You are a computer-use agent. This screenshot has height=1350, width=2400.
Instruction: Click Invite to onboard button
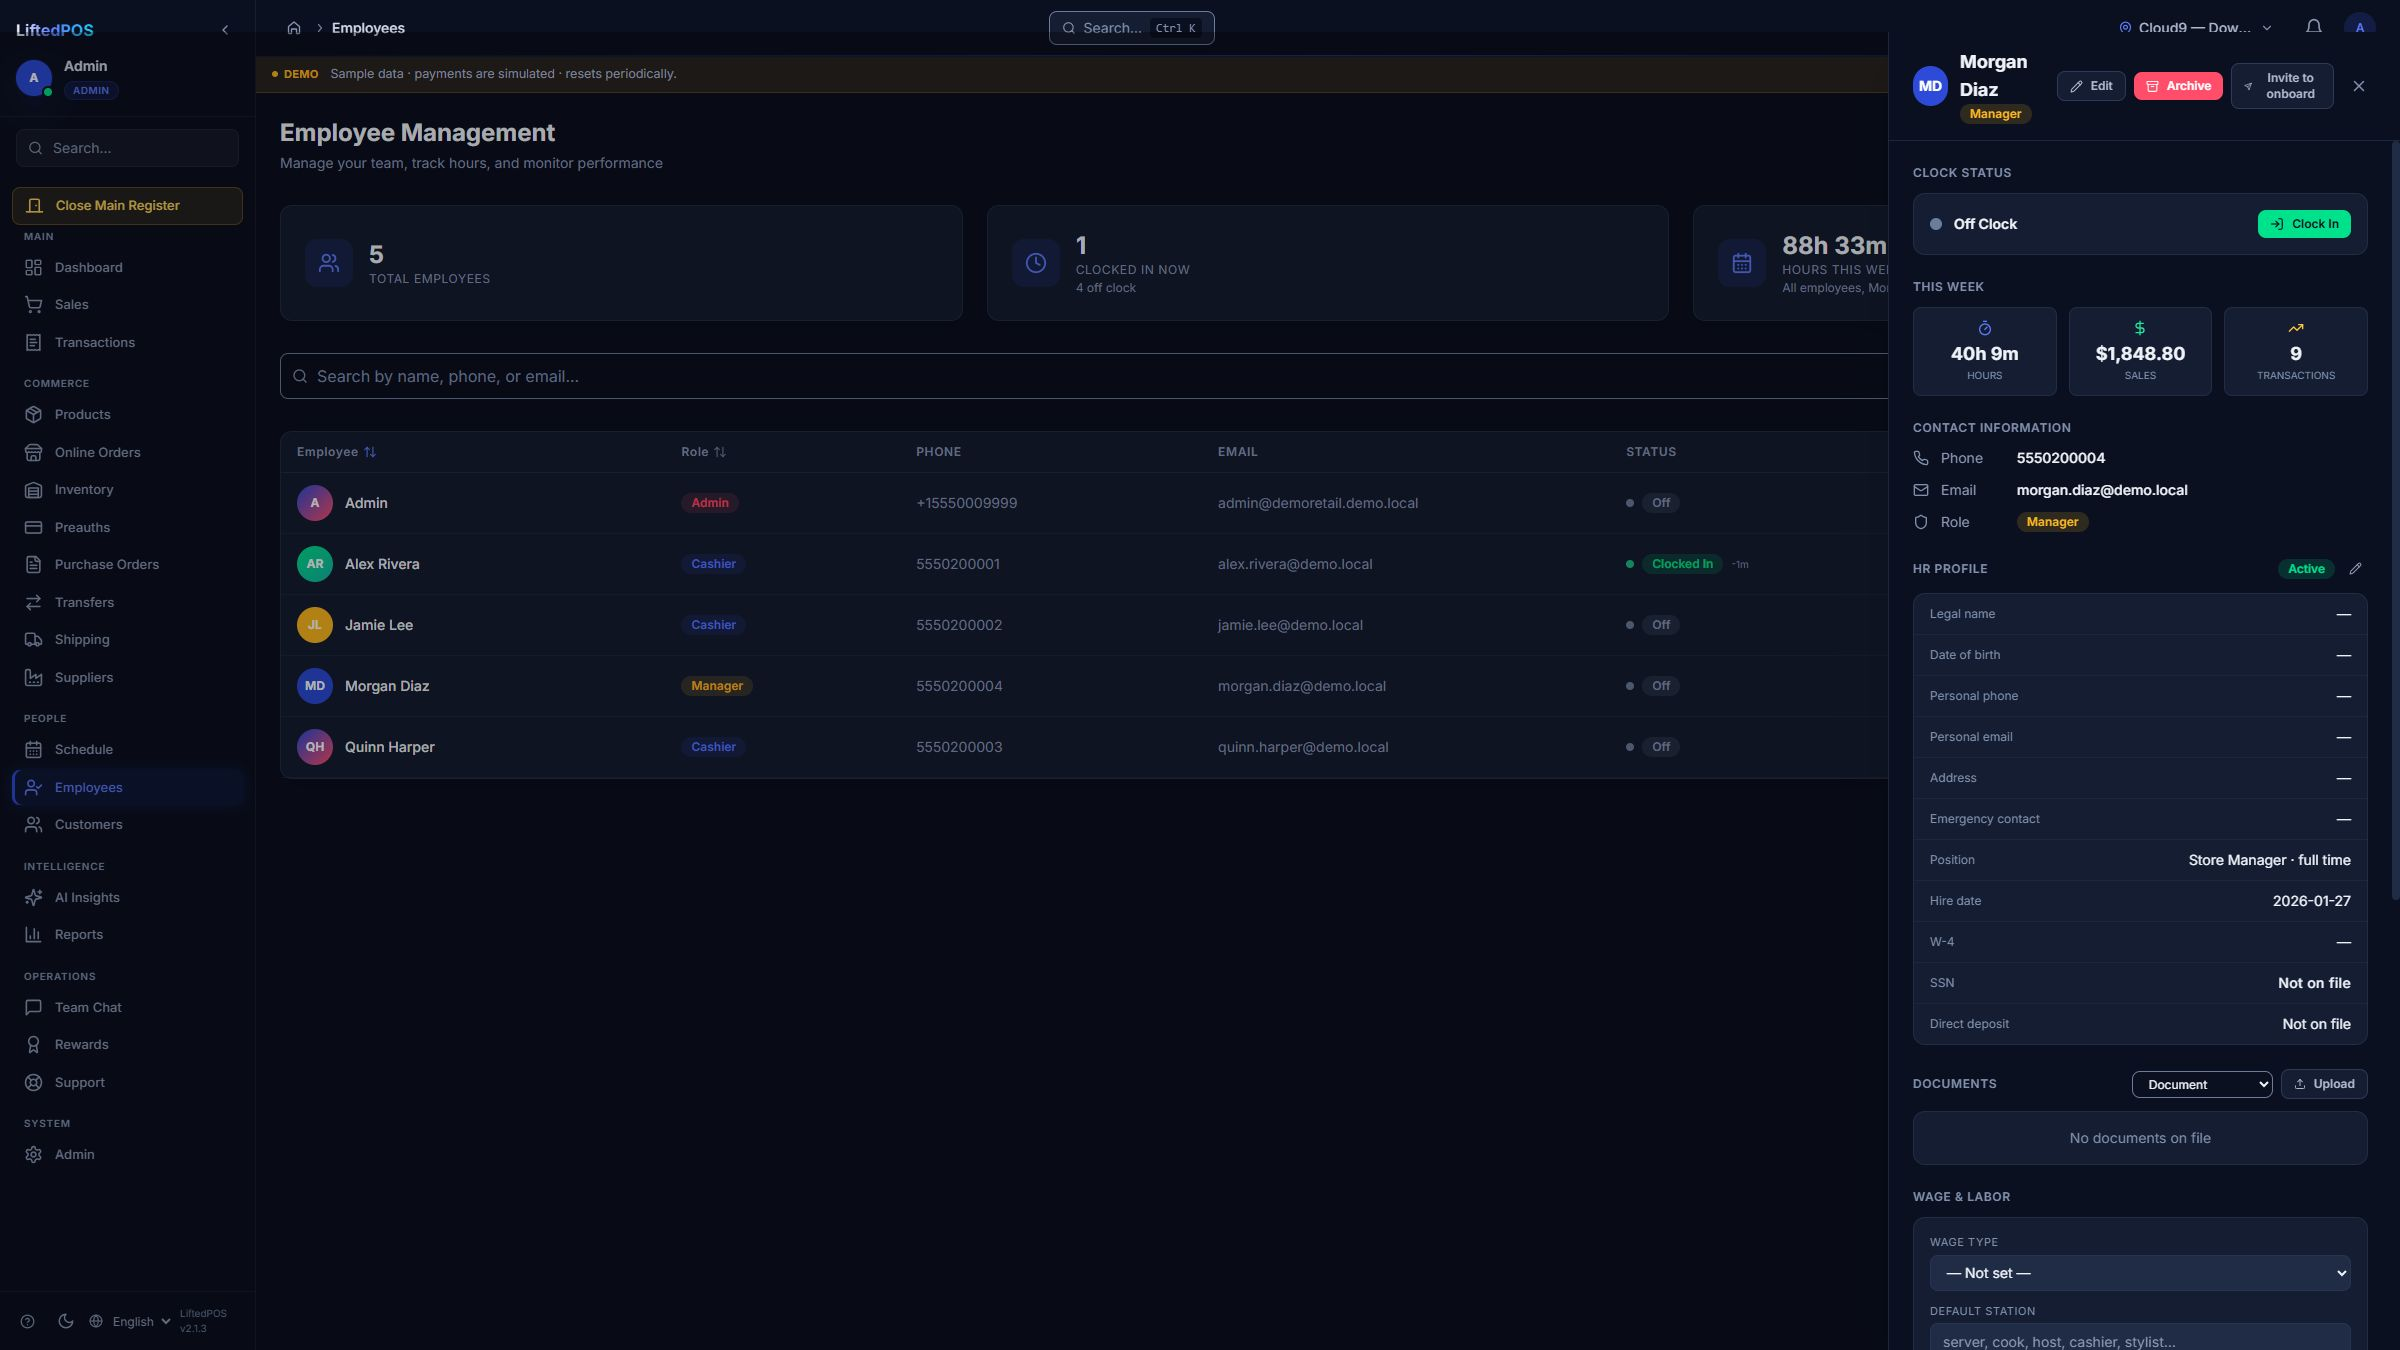click(2282, 86)
